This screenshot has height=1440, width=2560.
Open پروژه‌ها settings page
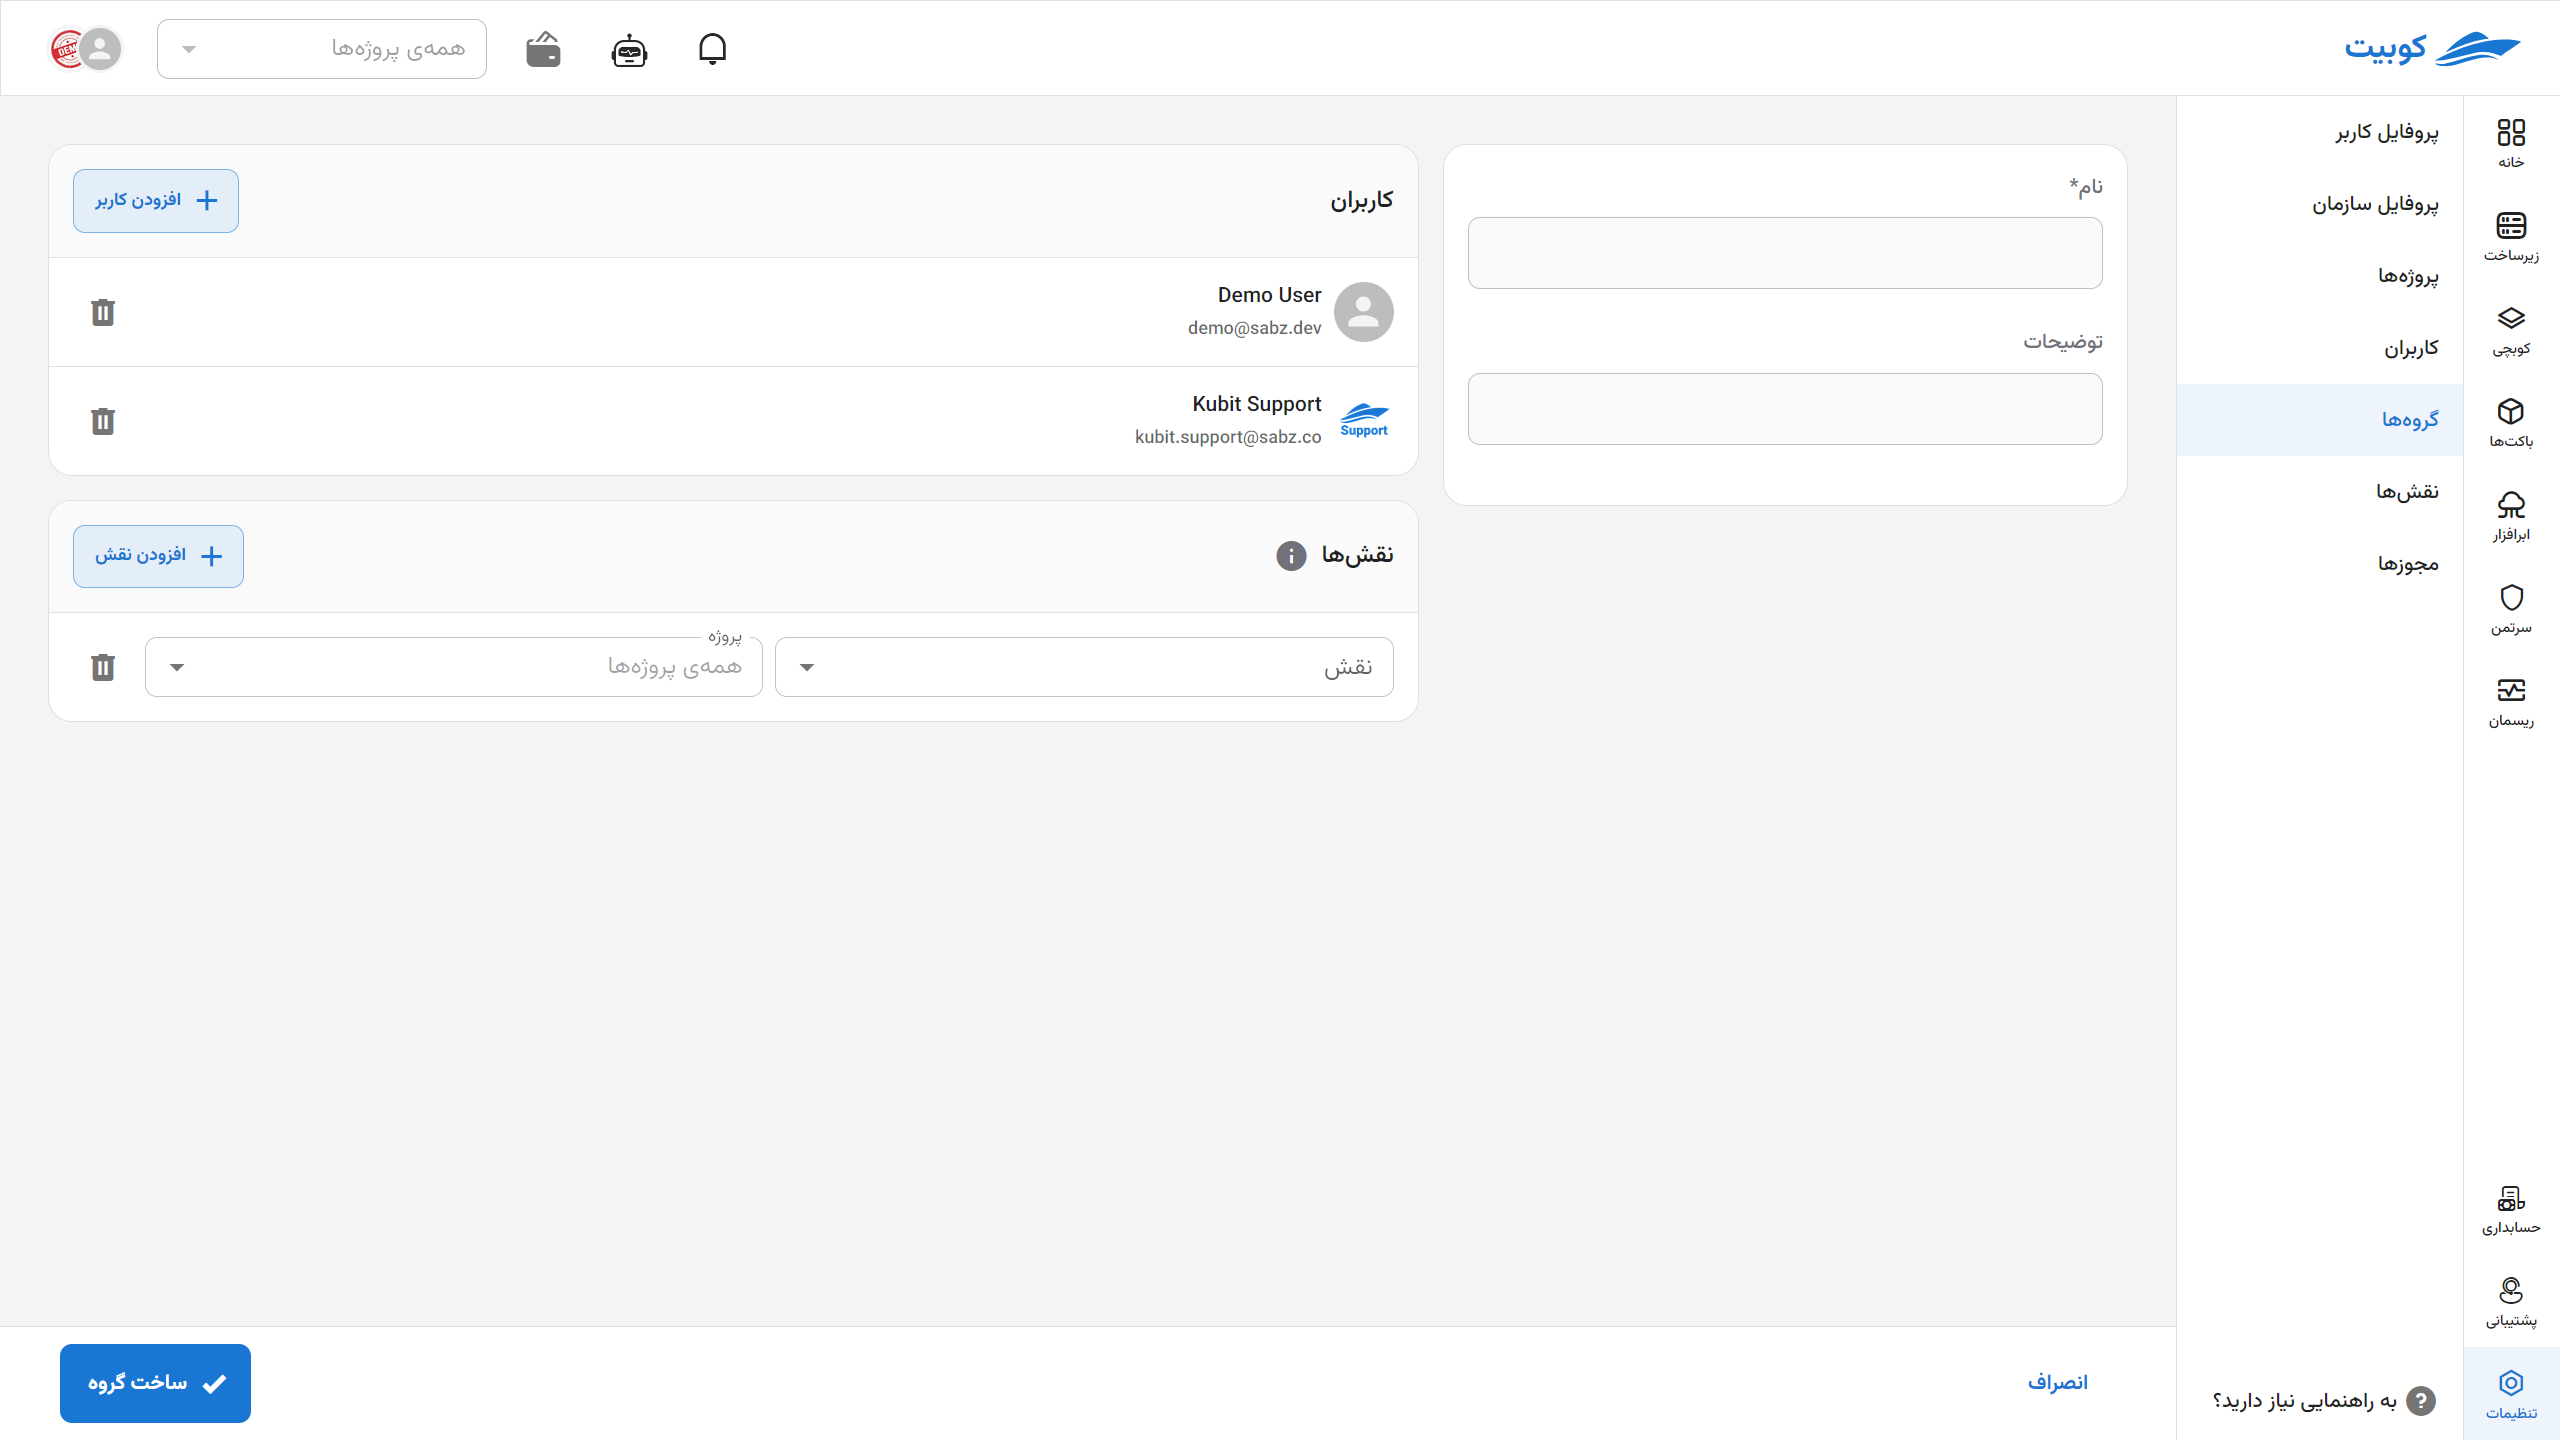2320,276
